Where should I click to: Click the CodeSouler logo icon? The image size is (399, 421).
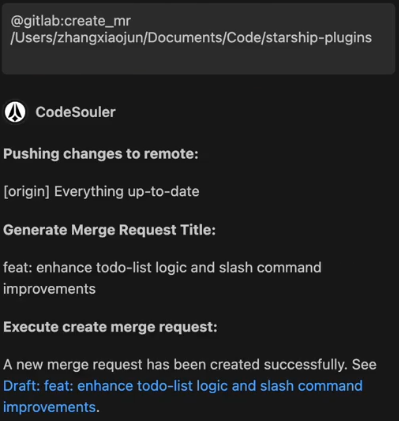(x=15, y=112)
